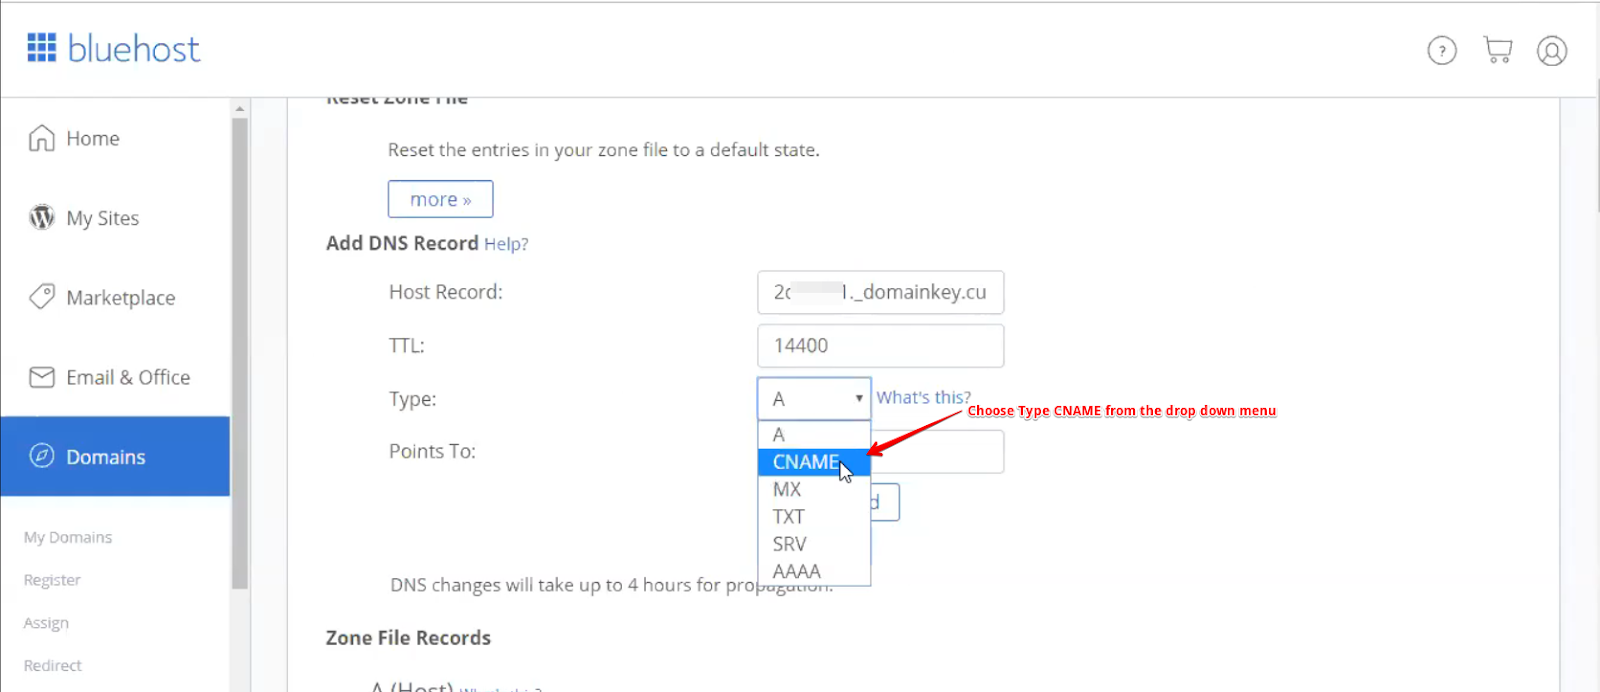Click the WordPress My Sites icon
Image resolution: width=1600 pixels, height=692 pixels.
pos(41,217)
